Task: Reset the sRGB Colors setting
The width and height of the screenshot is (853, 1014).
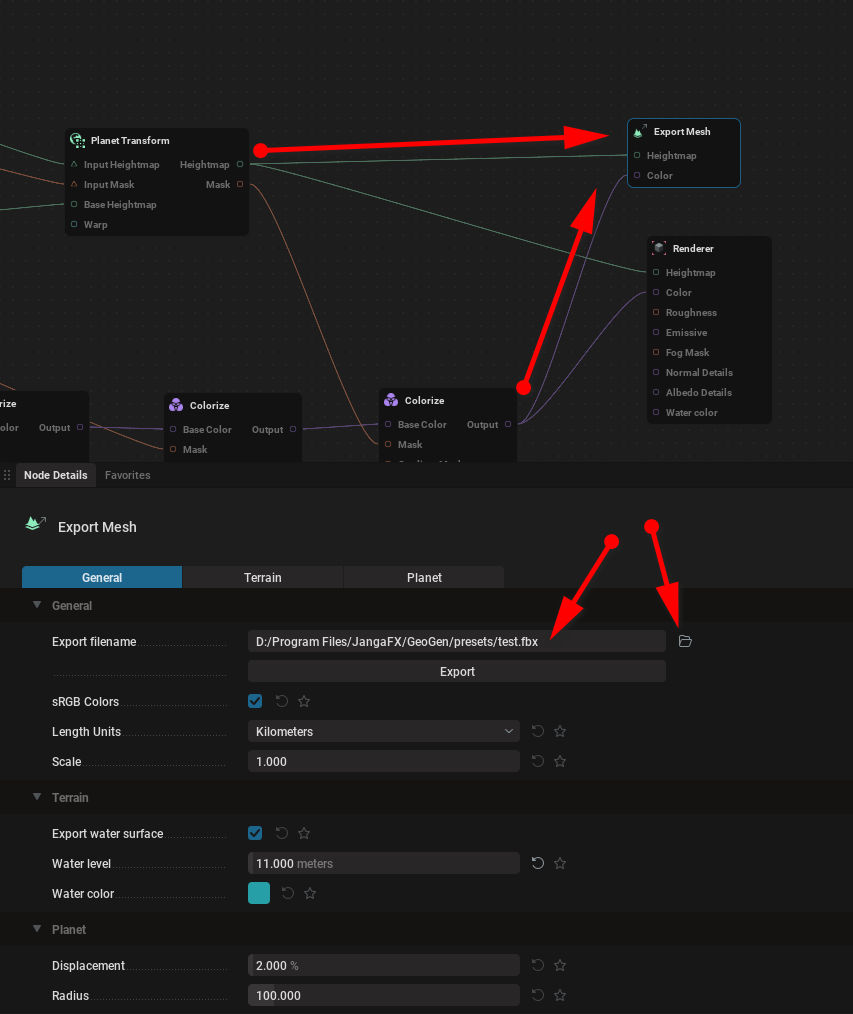Action: 282,702
